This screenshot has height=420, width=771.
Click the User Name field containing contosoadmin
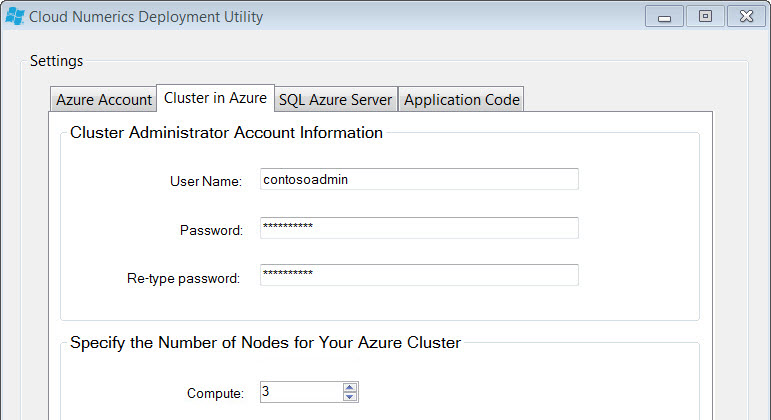pos(419,179)
